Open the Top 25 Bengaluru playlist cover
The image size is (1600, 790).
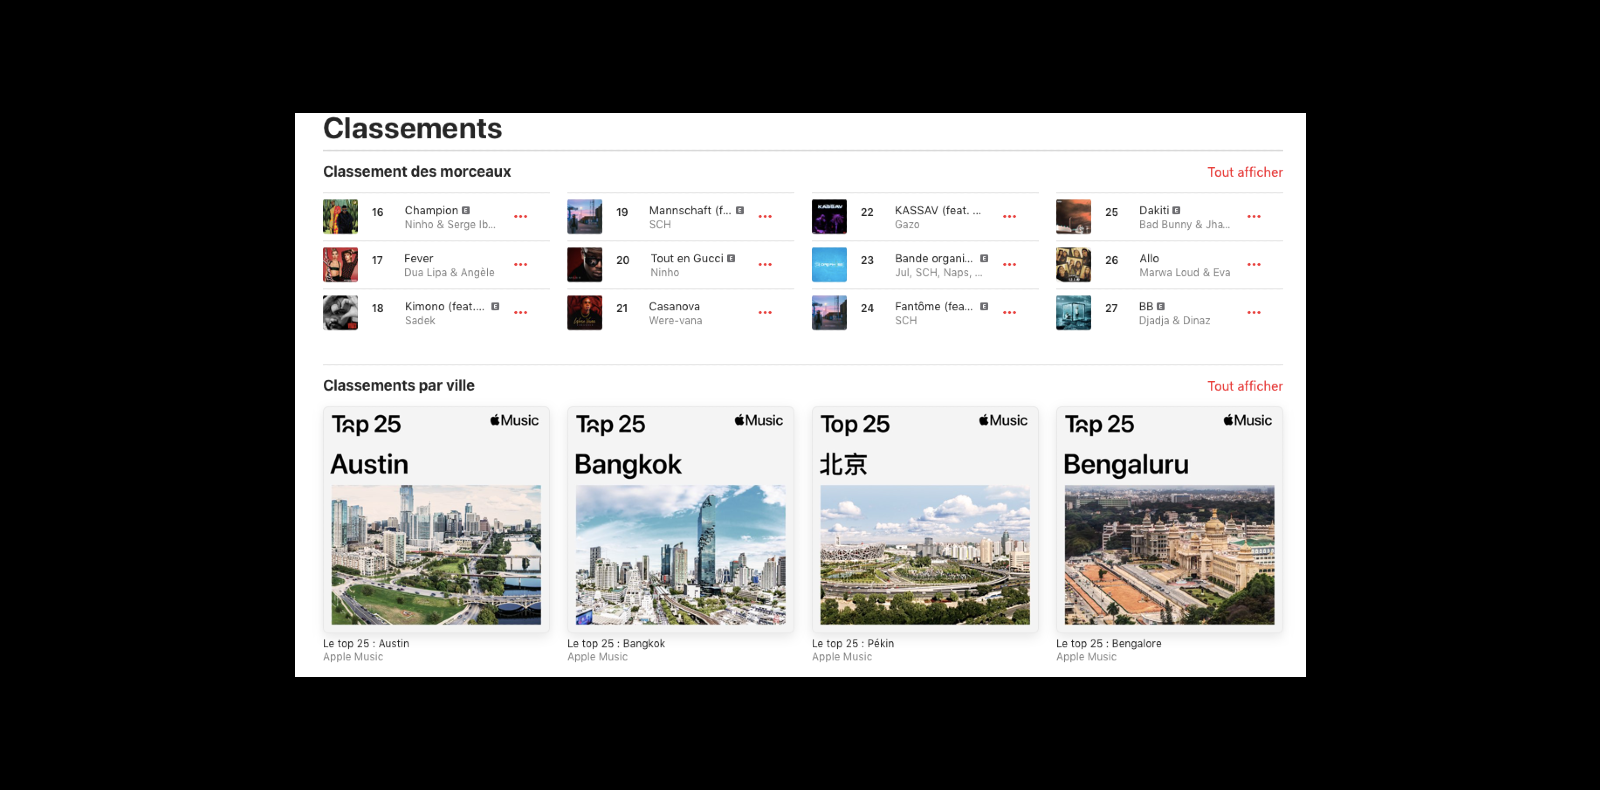click(x=1169, y=519)
